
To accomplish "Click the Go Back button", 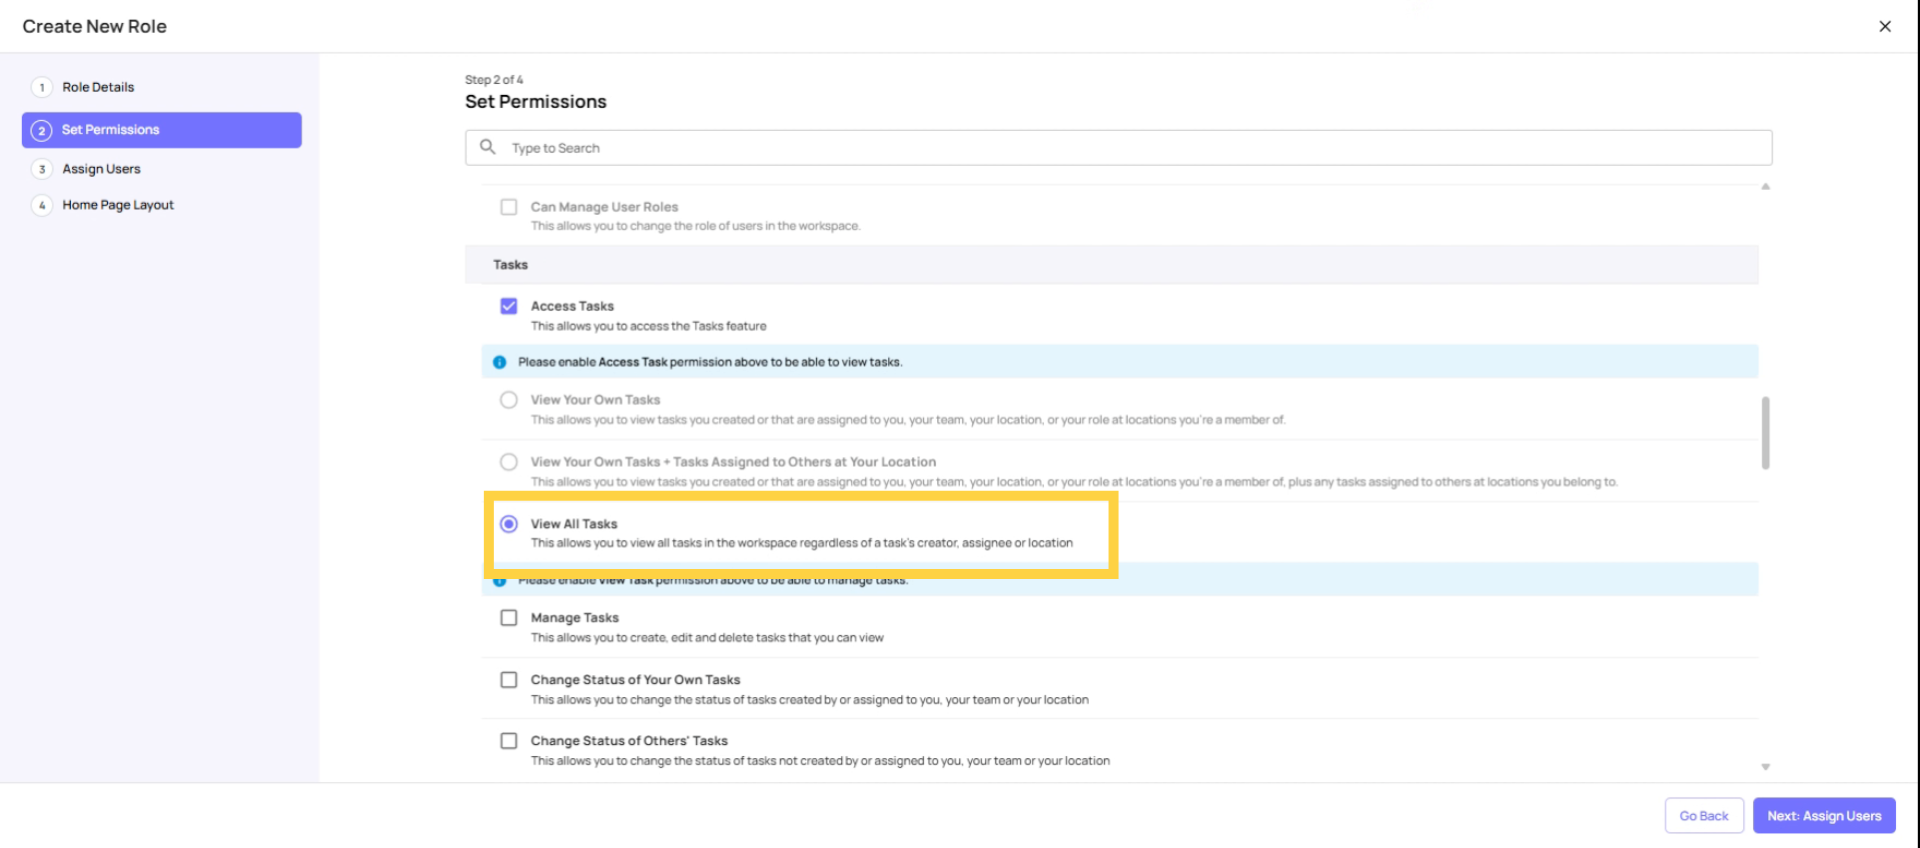I will tap(1704, 816).
